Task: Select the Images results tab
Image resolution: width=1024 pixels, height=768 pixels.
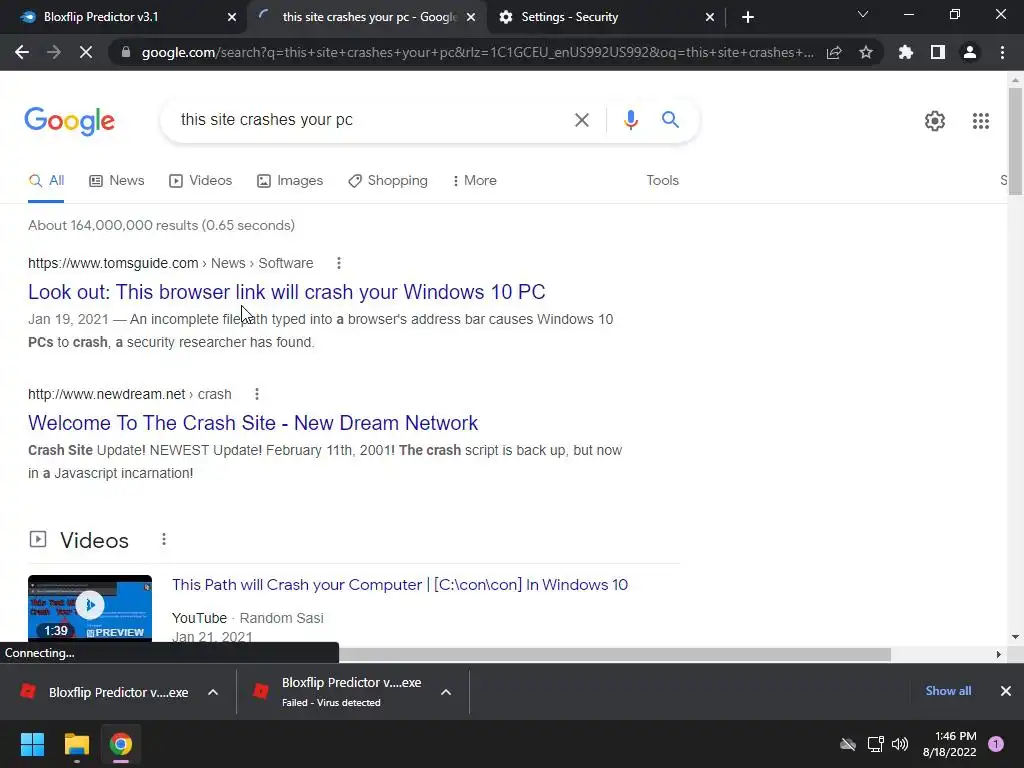Action: pyautogui.click(x=290, y=181)
